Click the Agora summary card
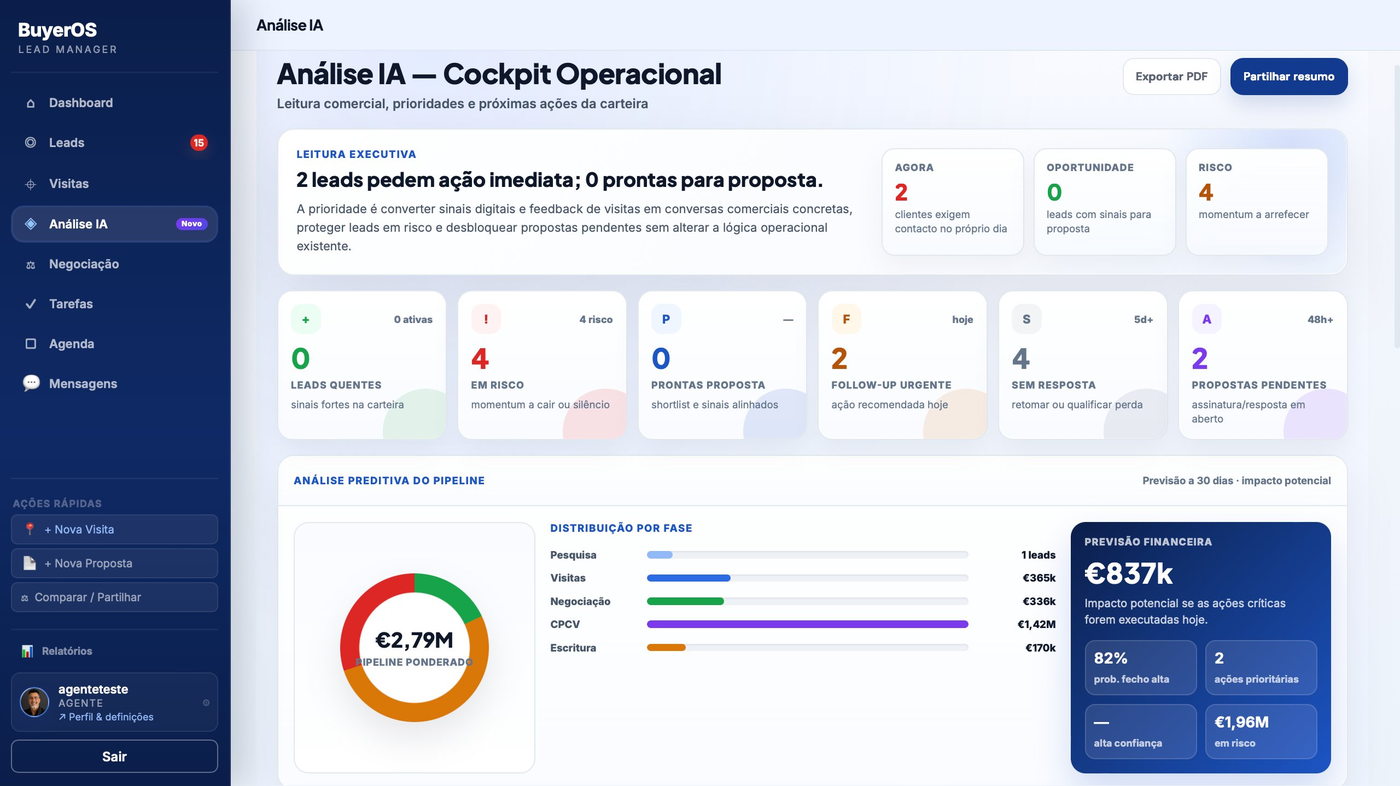The height and width of the screenshot is (786, 1400). [952, 202]
